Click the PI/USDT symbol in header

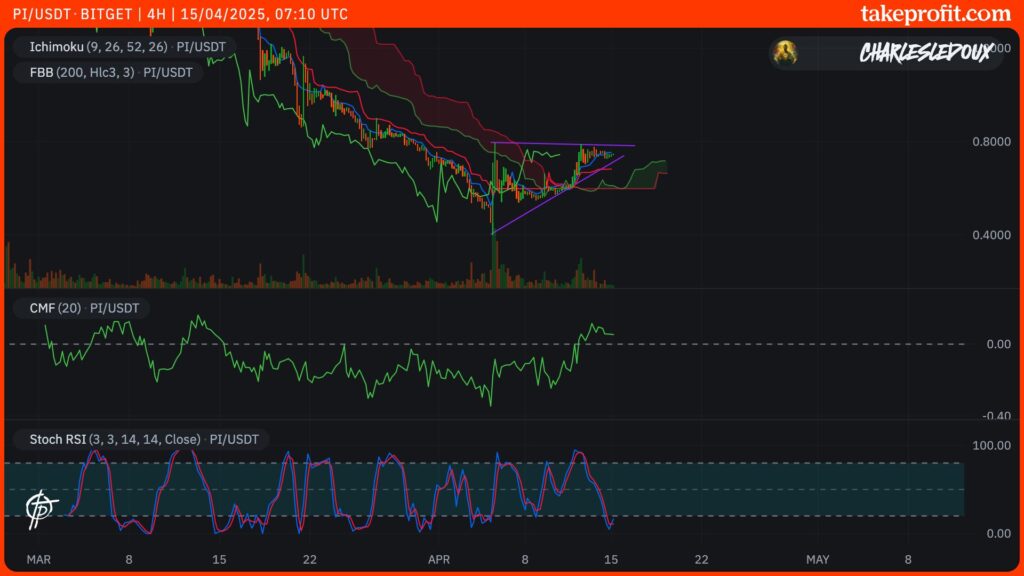pos(39,14)
